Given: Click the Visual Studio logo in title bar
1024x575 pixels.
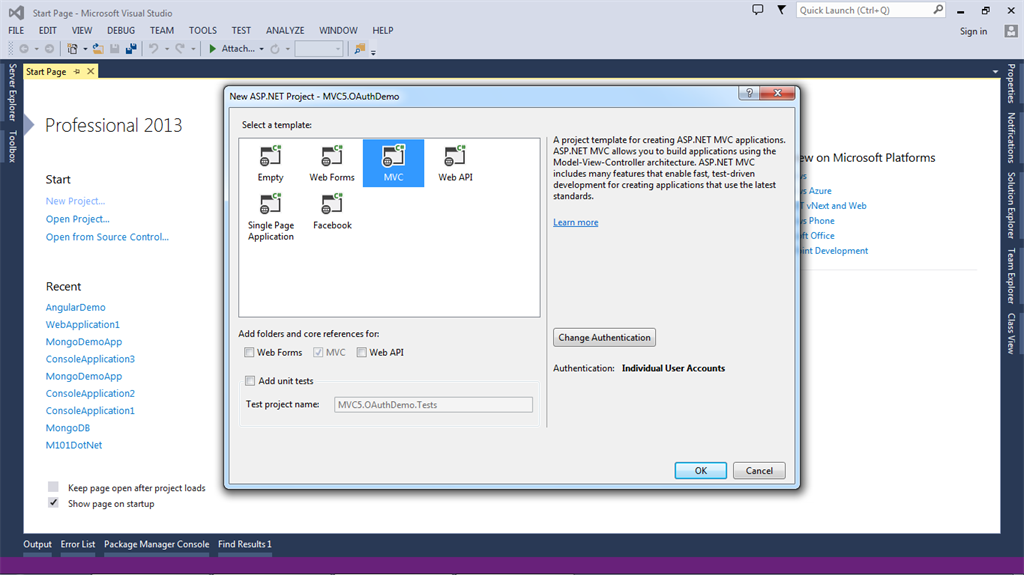Looking at the screenshot, I should point(16,12).
